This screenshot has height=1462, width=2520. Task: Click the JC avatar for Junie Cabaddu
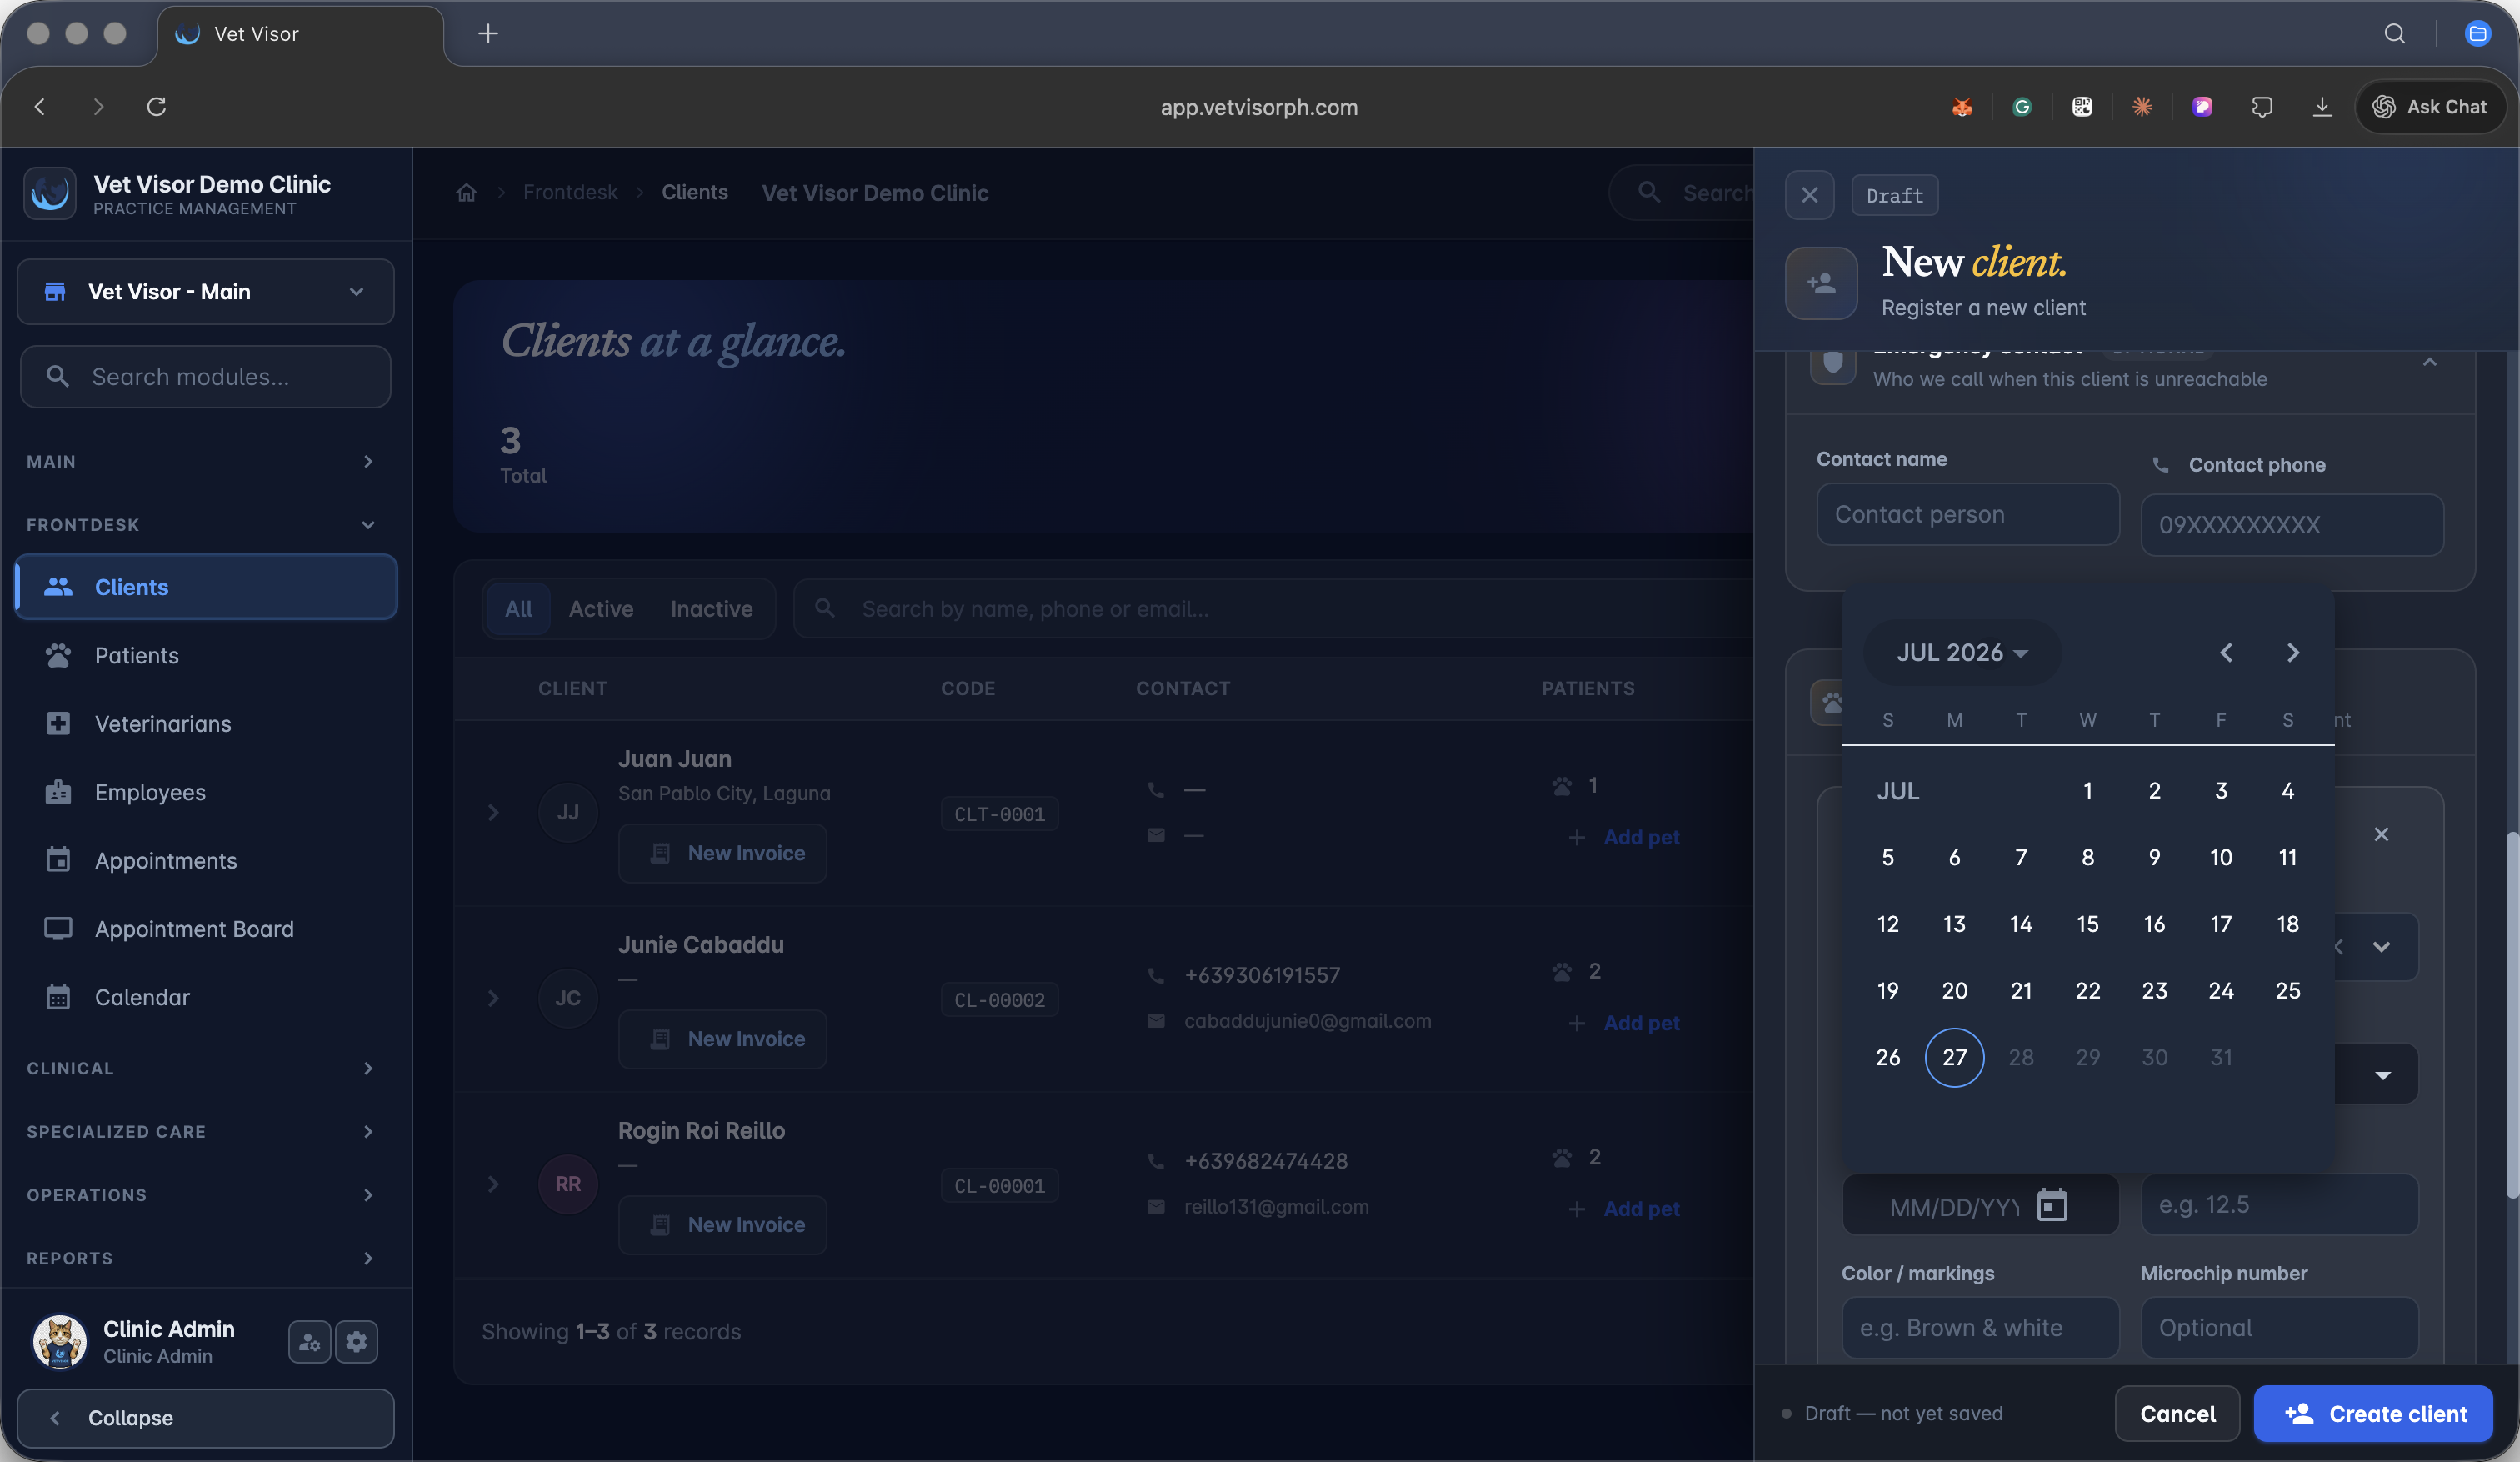[x=568, y=998]
